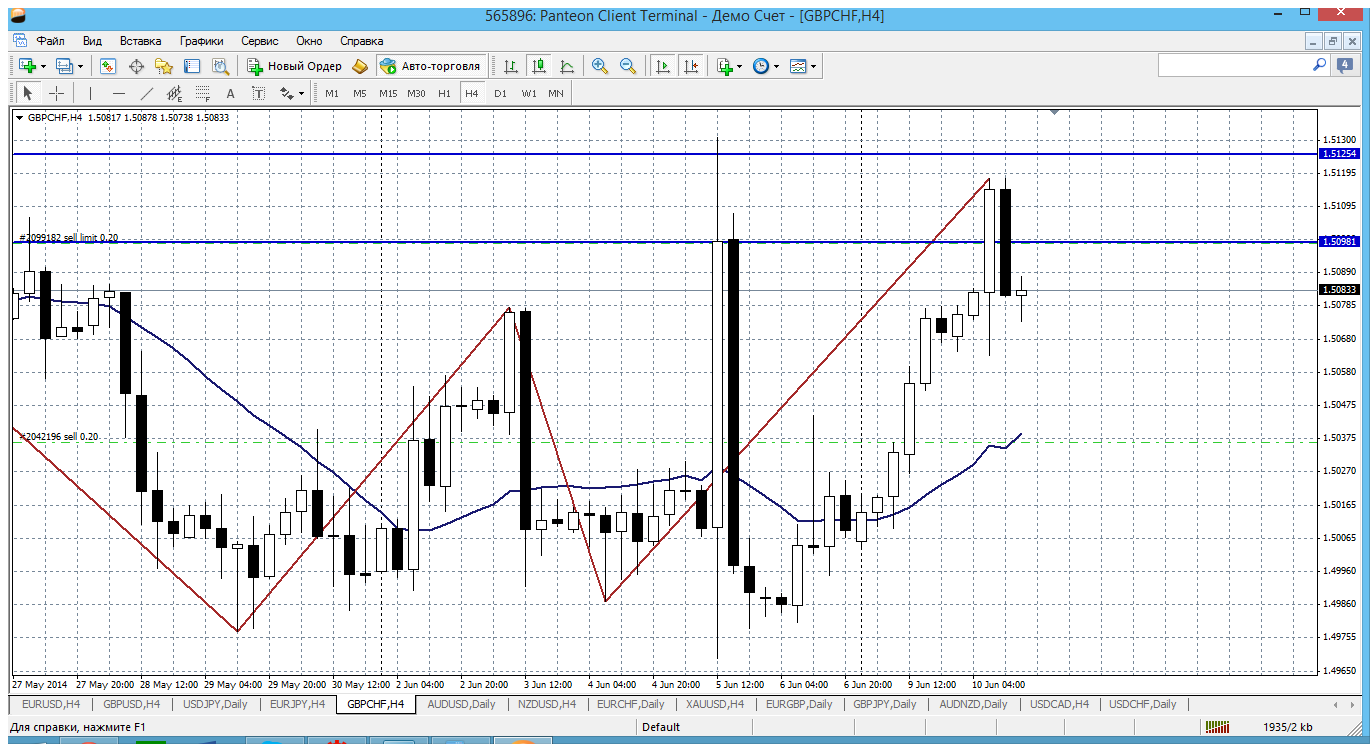Switch timeframe to W1
This screenshot has width=1370, height=744.
click(x=528, y=93)
